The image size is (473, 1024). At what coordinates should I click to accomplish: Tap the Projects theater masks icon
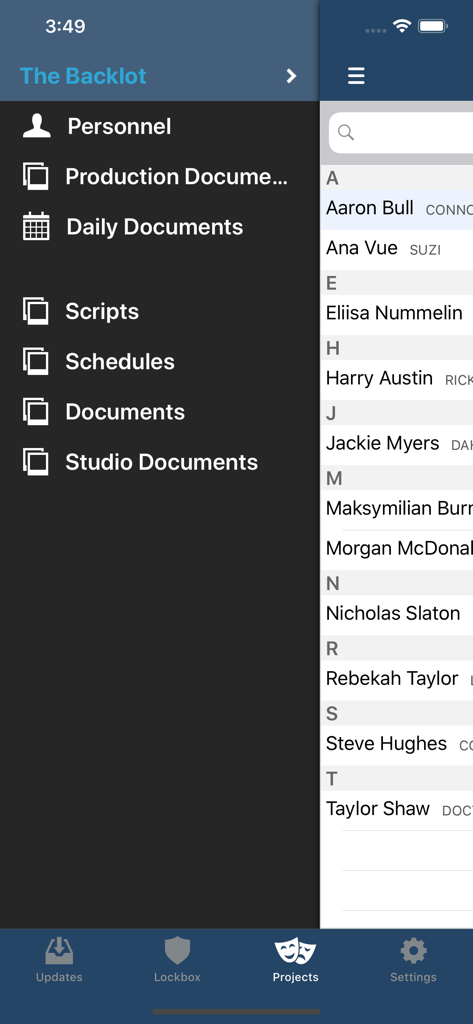coord(295,951)
